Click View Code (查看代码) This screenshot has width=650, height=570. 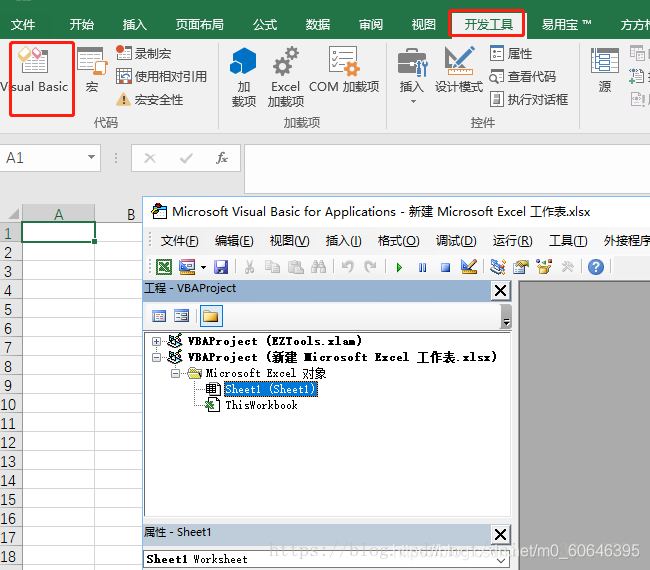tap(522, 76)
